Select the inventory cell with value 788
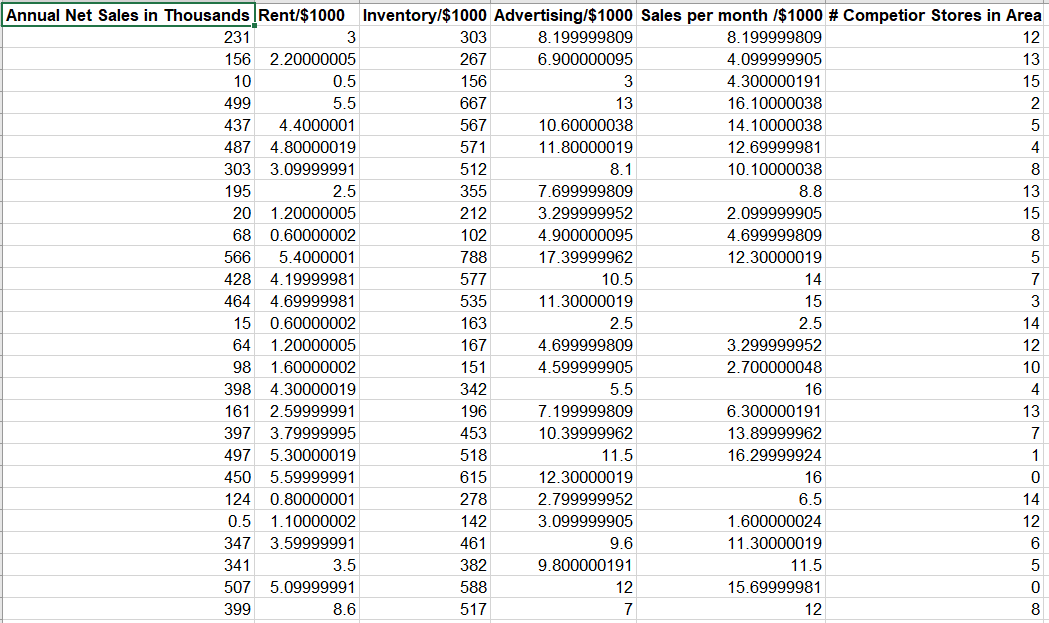The image size is (1049, 623). (424, 258)
